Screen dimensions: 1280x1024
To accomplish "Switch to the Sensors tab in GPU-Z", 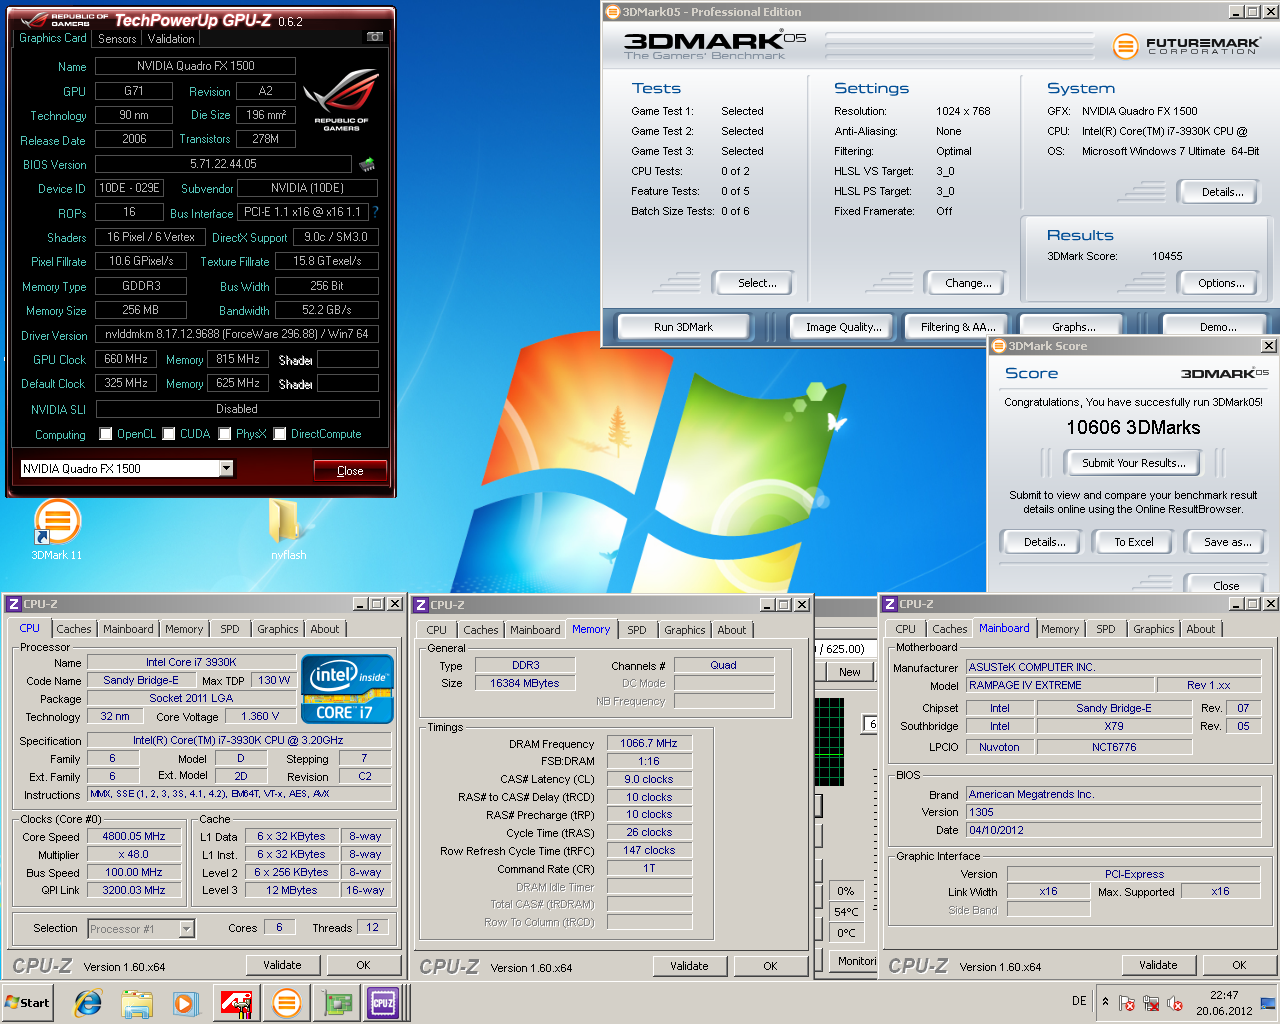I will [x=117, y=39].
